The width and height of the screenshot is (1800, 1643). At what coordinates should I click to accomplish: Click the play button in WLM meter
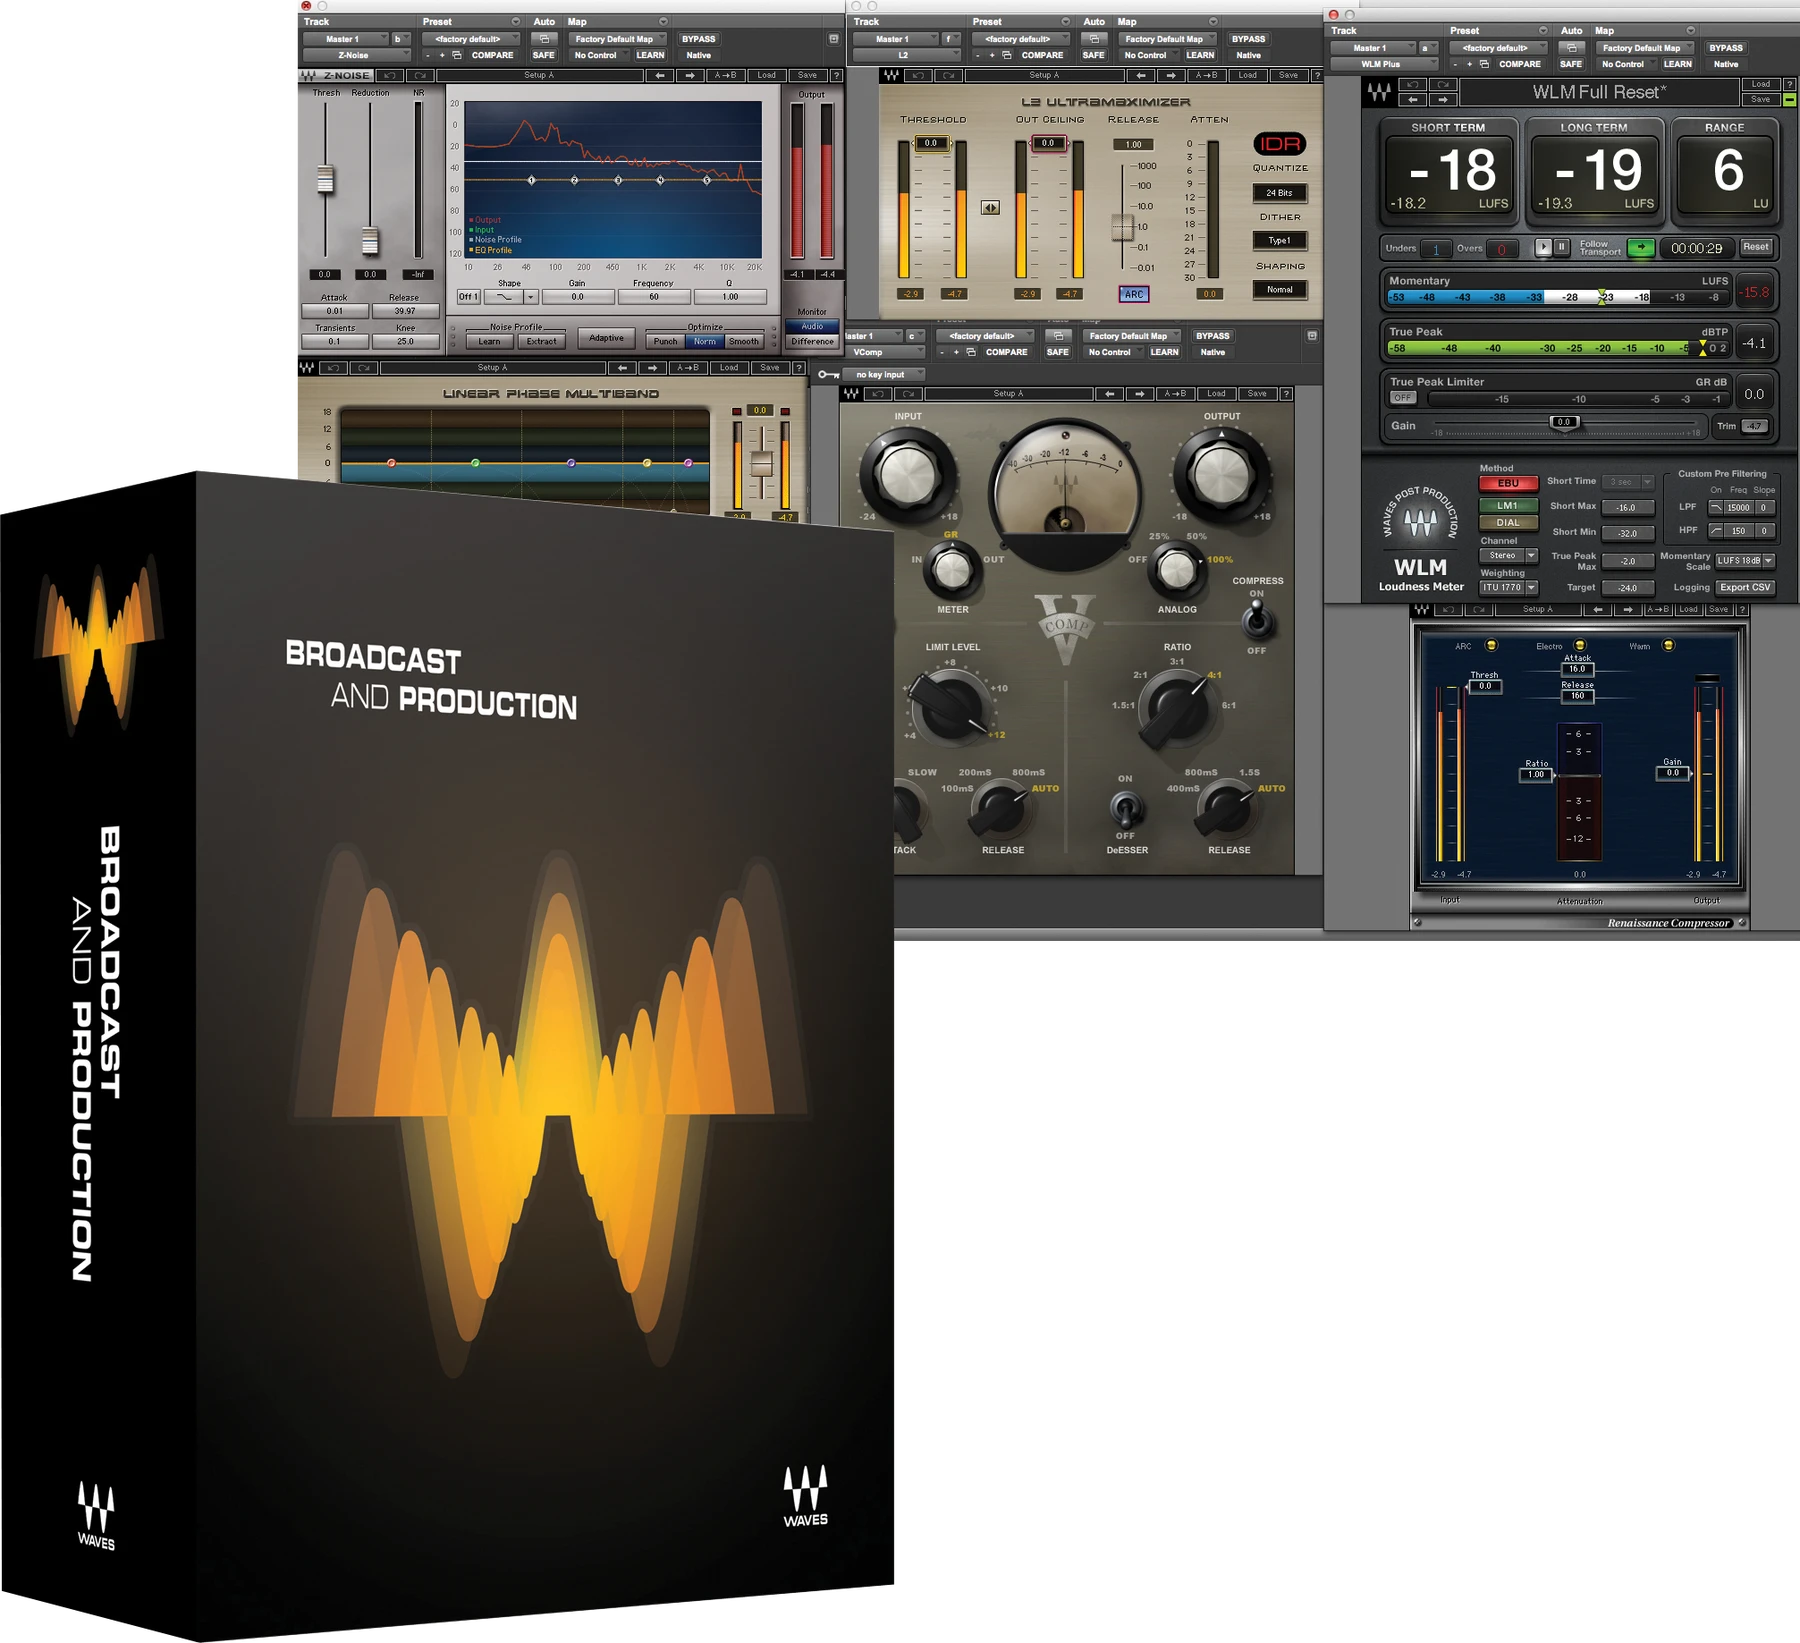[1543, 247]
